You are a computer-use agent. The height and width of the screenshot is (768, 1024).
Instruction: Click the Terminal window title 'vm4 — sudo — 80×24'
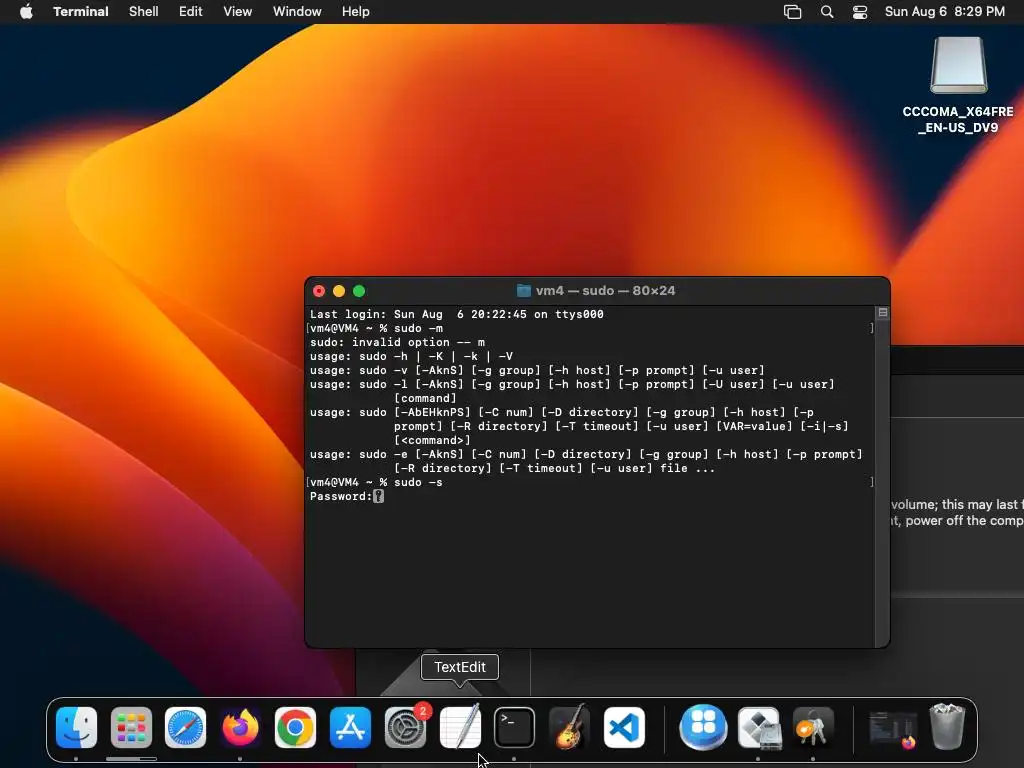[x=605, y=291]
